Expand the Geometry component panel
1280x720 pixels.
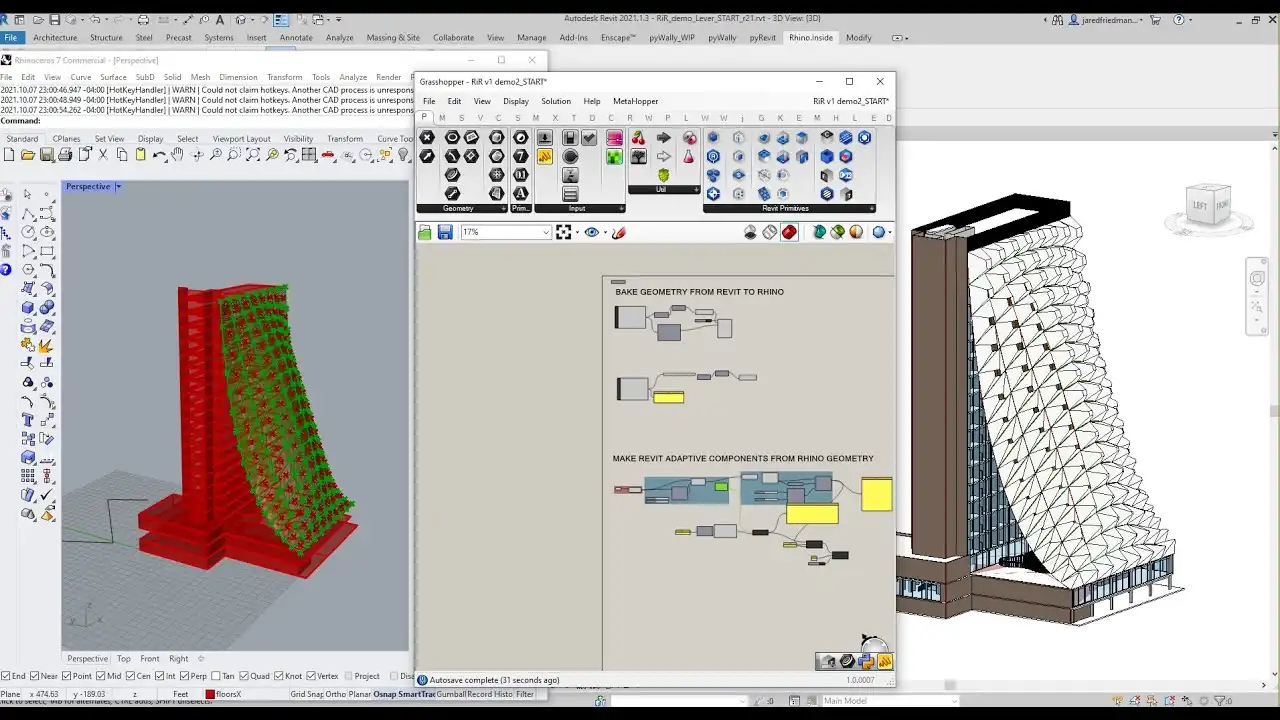(x=502, y=209)
